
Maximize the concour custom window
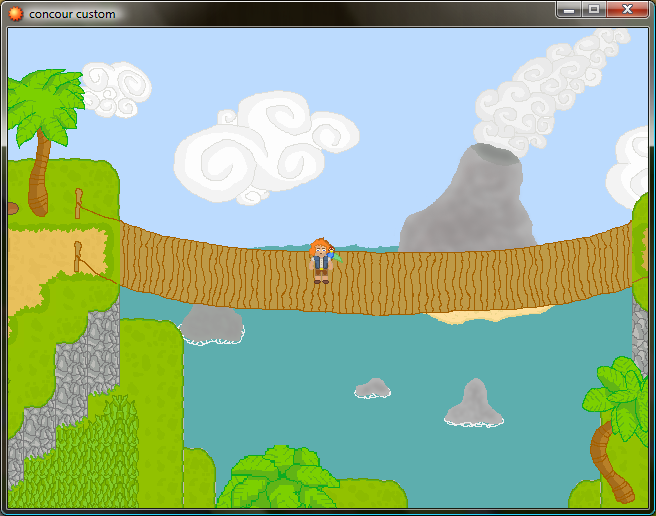[x=594, y=9]
